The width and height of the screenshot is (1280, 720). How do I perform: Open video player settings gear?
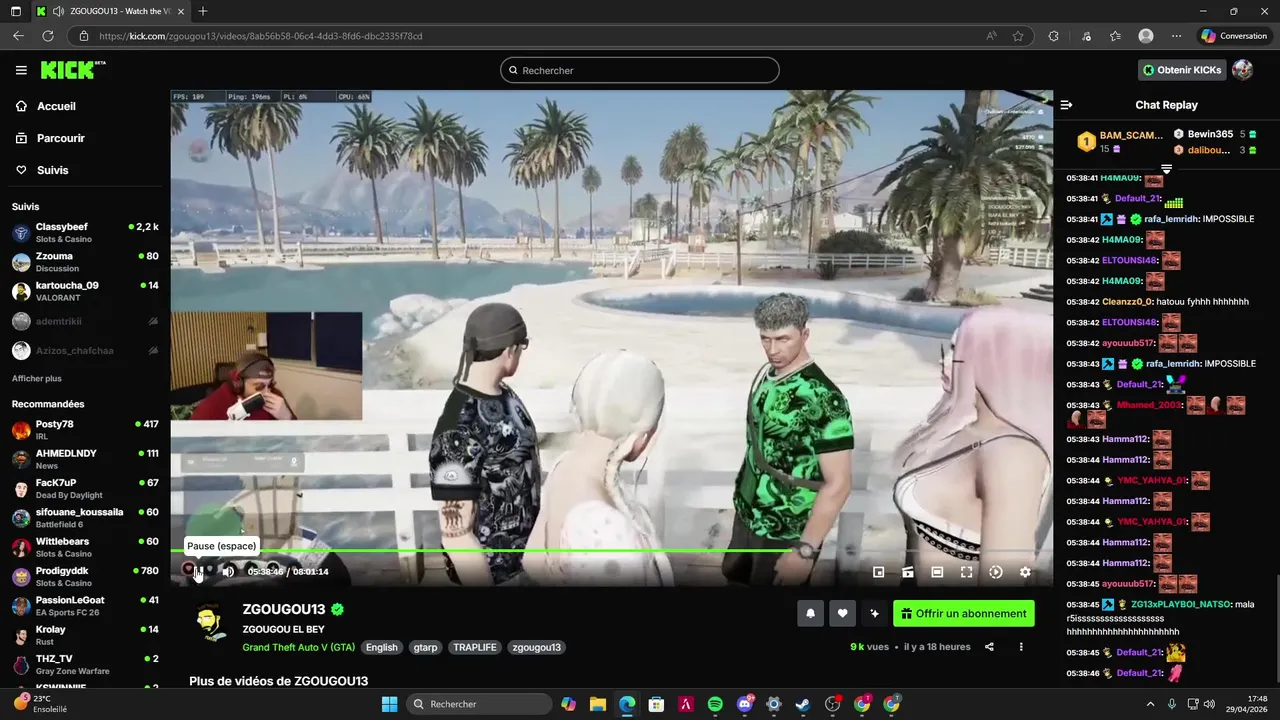[1025, 572]
